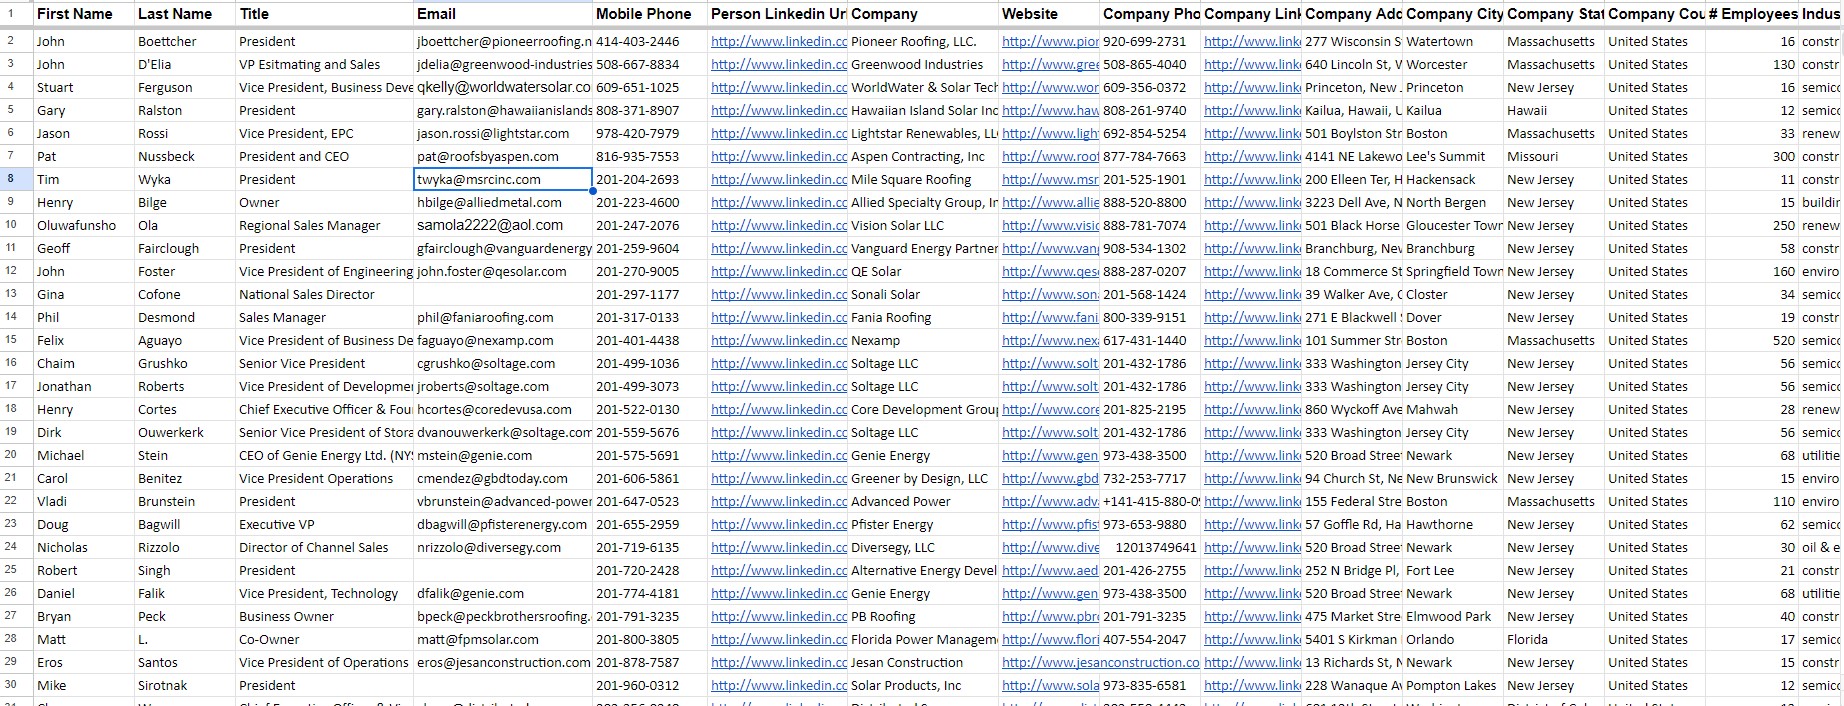Screen dimensions: 1844x706
Task: Open person LinkedIn link for Tim Wyka
Action: click(779, 179)
